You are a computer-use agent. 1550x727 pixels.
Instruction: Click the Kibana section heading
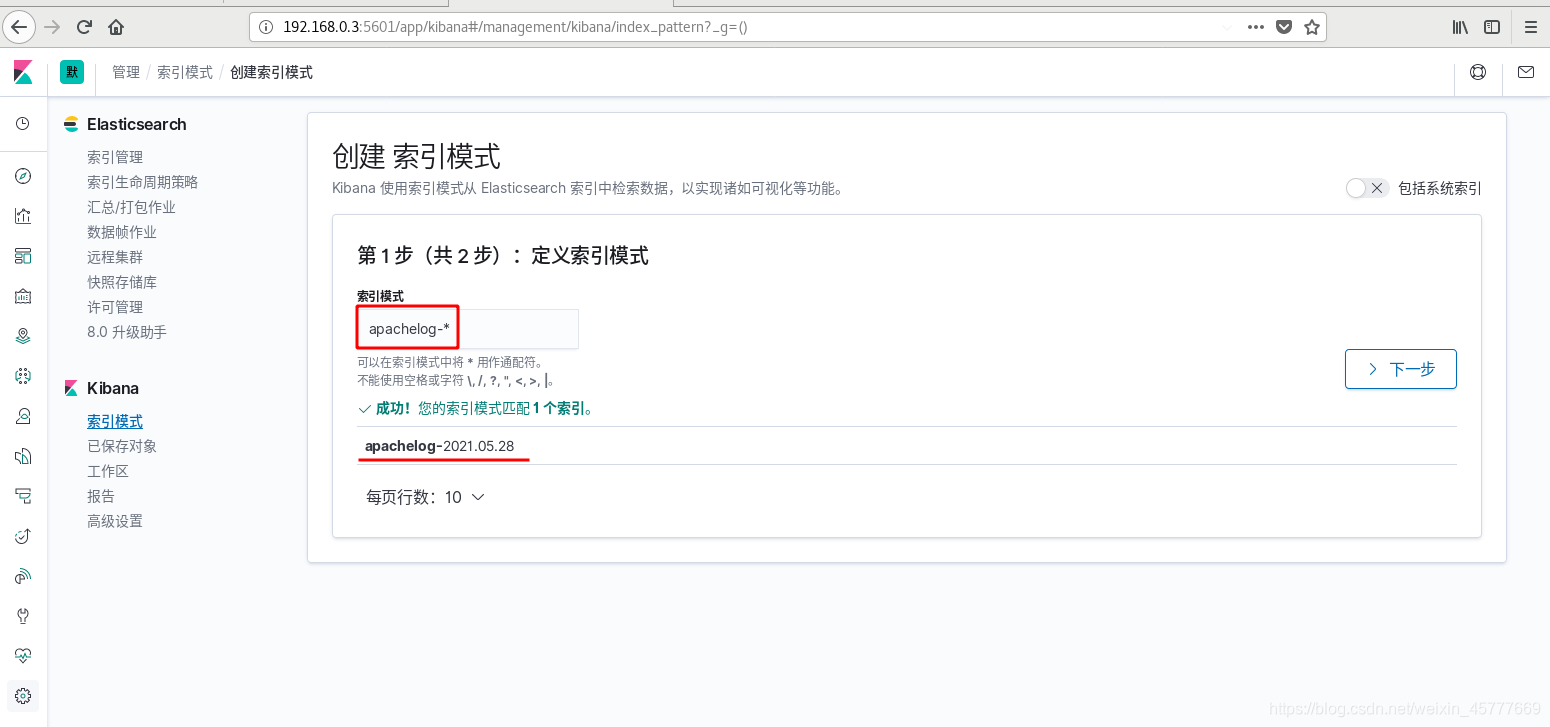click(x=113, y=388)
